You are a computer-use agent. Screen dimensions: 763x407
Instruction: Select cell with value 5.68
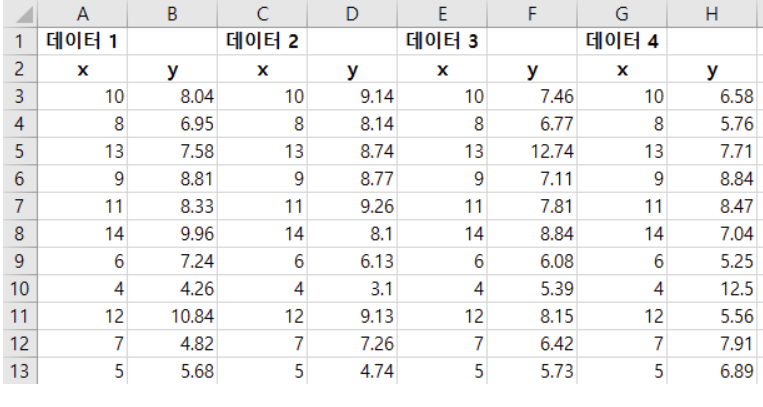pyautogui.click(x=172, y=371)
